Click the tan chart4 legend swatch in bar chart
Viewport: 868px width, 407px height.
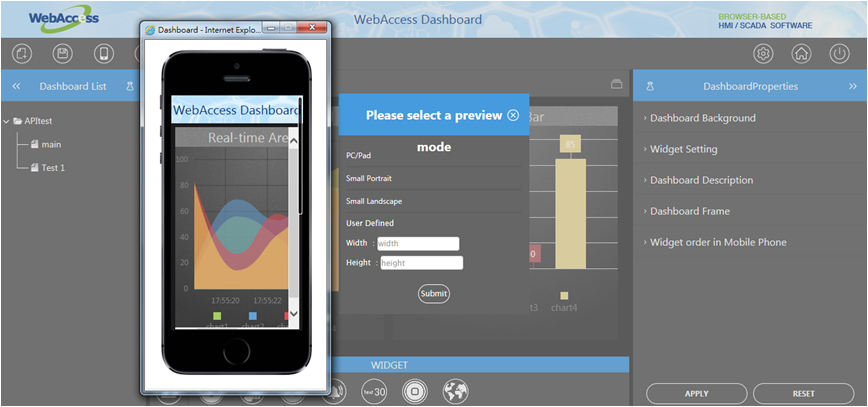click(x=564, y=296)
